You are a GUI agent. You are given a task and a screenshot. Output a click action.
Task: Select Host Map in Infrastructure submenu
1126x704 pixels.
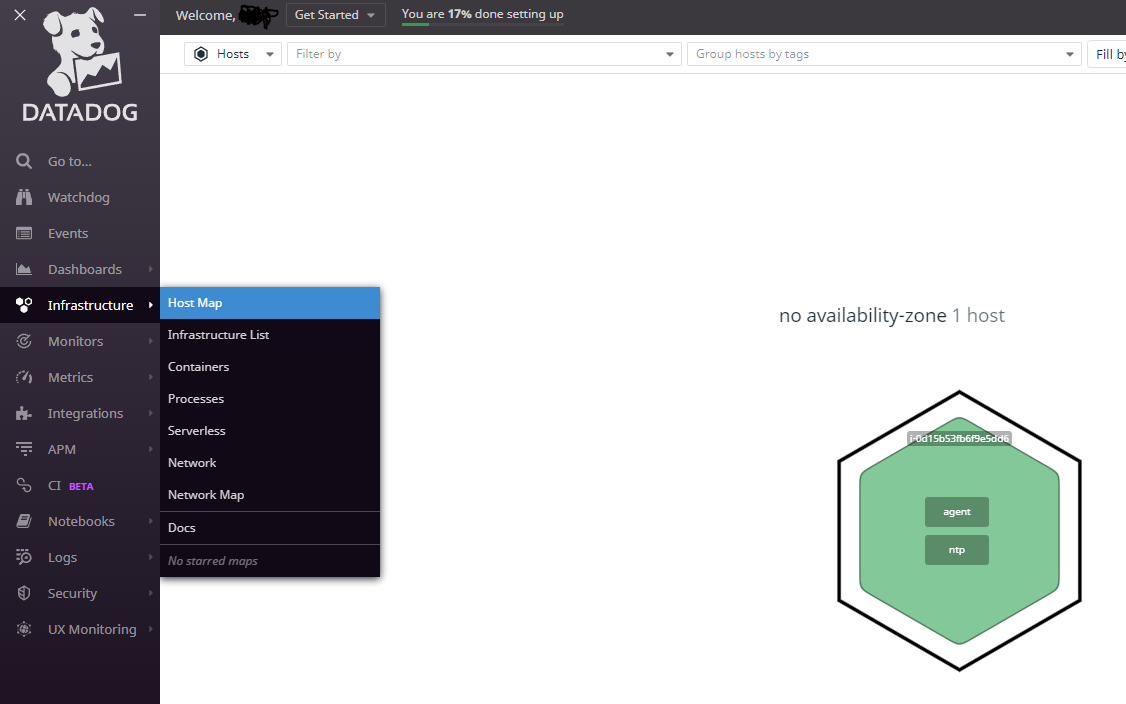tap(270, 302)
